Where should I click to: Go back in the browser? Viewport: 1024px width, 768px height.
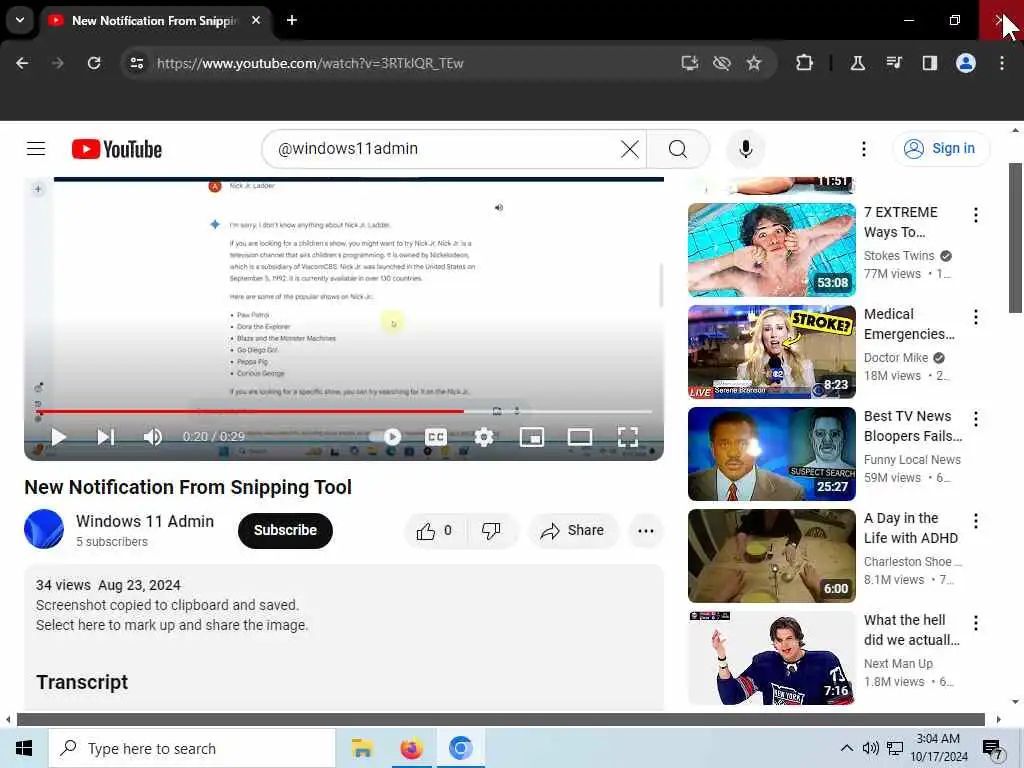[x=22, y=63]
